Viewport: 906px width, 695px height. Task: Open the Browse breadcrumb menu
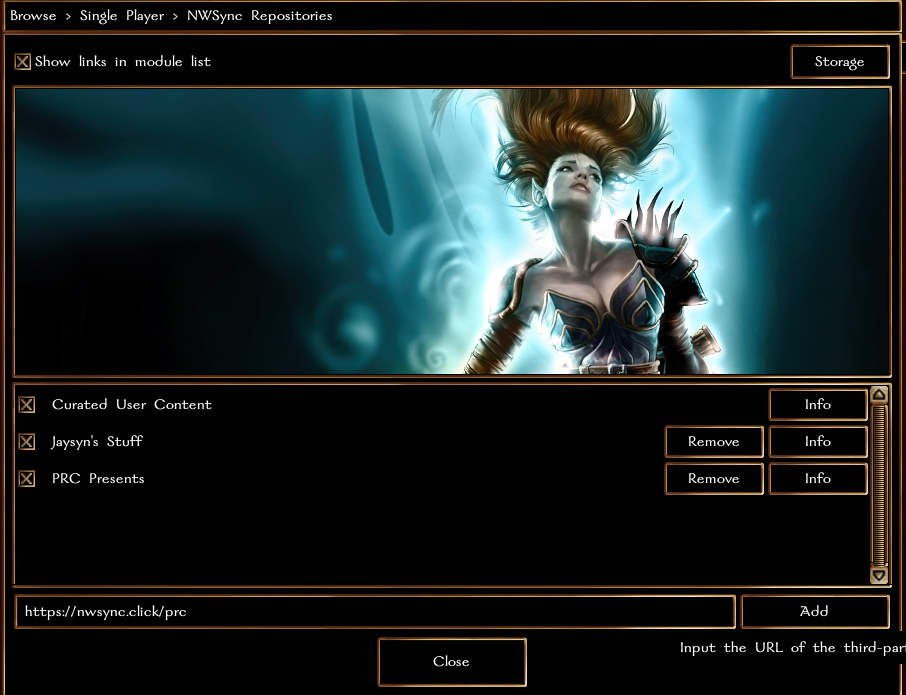point(33,16)
